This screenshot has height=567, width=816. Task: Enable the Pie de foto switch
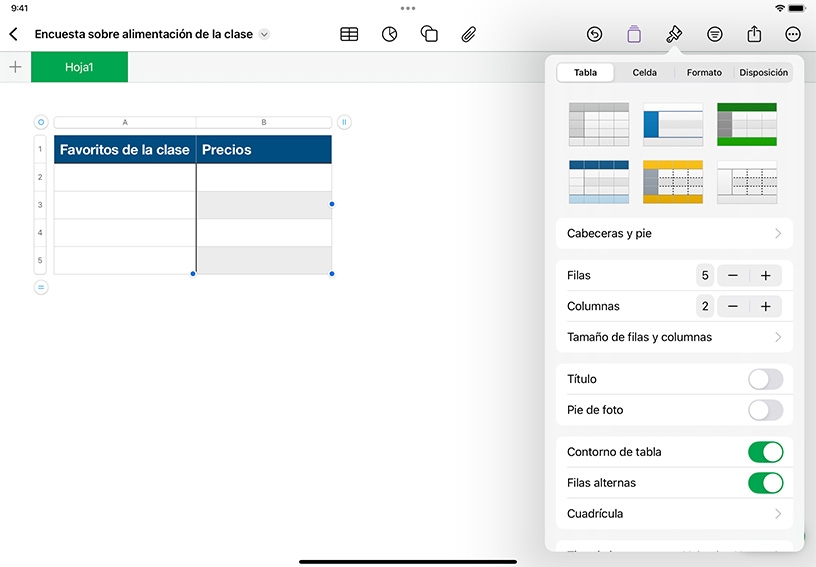click(x=766, y=410)
